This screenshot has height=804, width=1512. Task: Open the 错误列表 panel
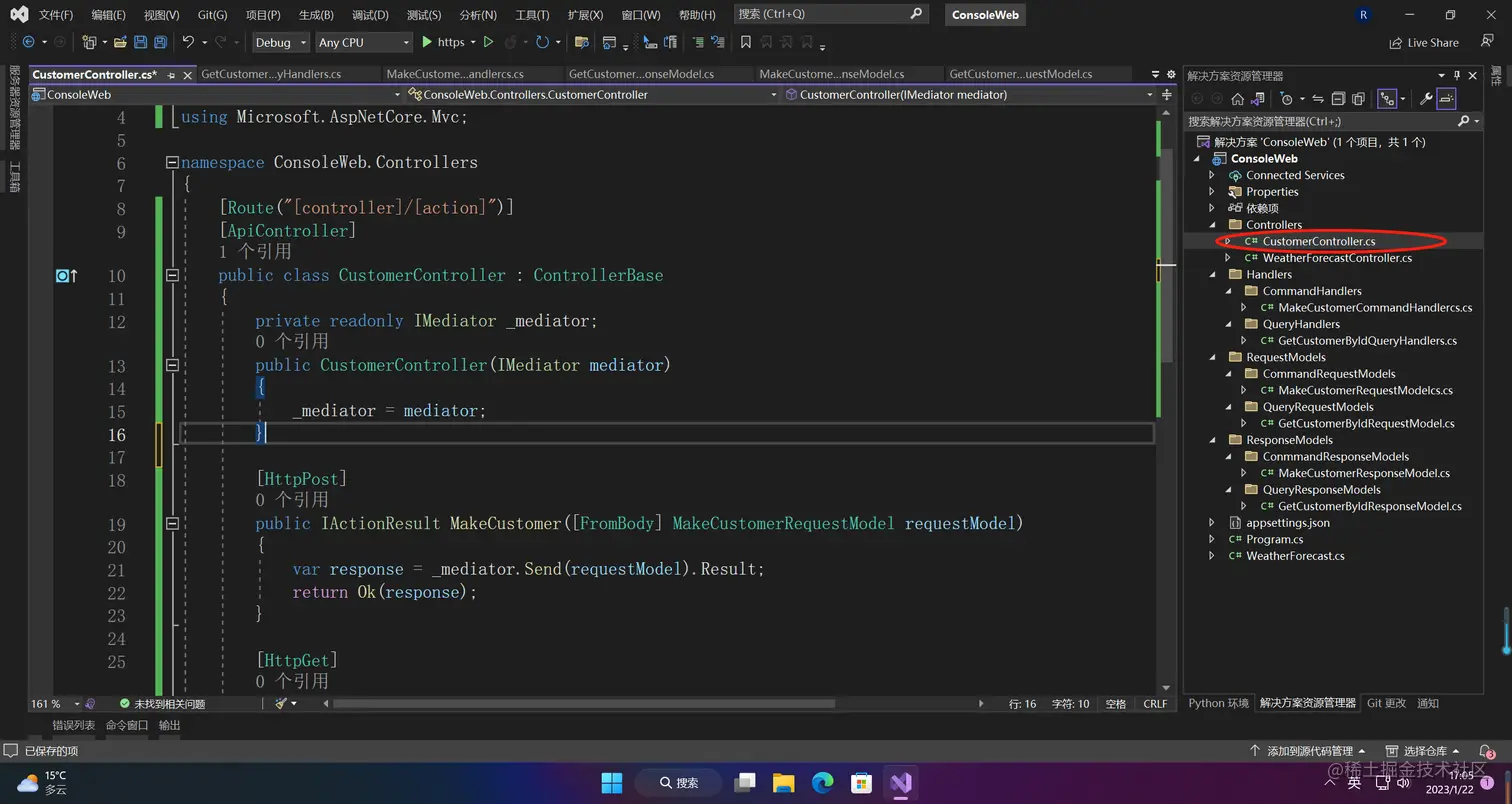[x=74, y=725]
